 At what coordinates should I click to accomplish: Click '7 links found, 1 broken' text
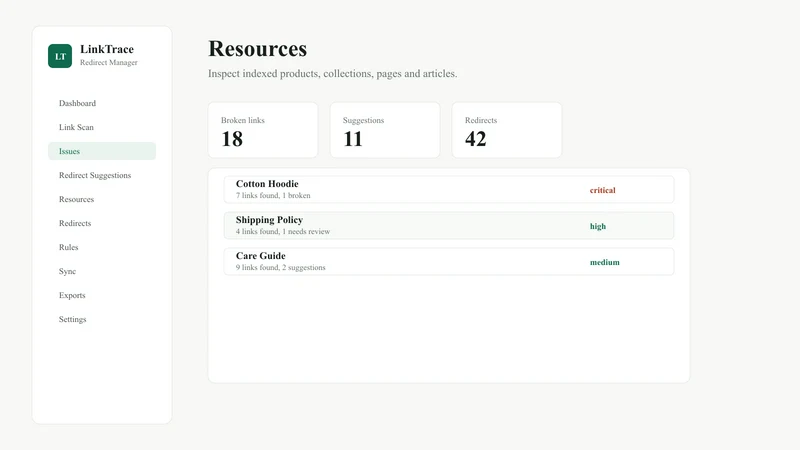273,195
